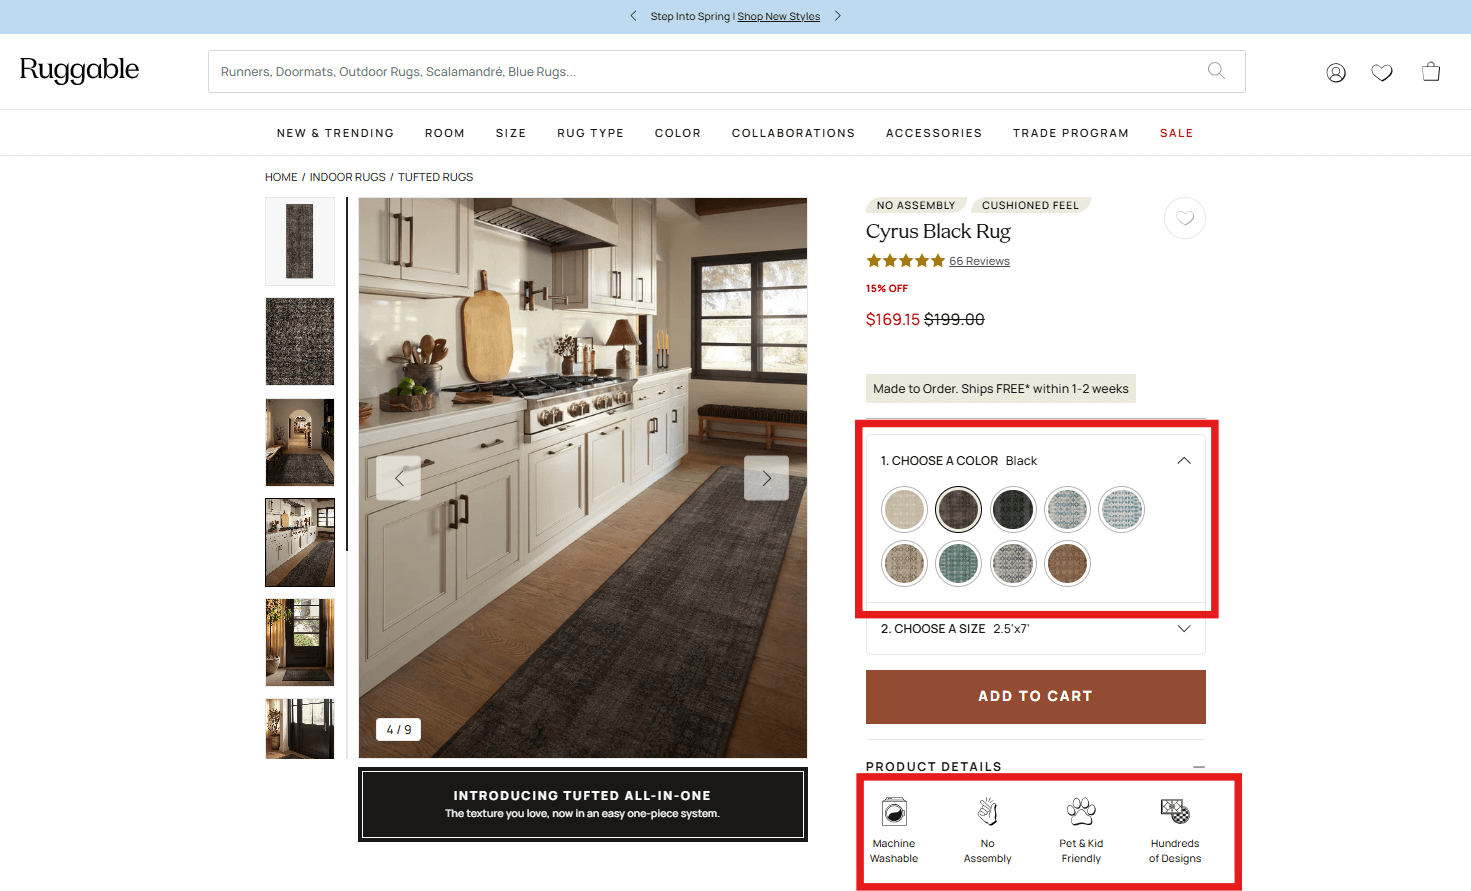Click the archway rug thumbnail
Viewport: 1471px width, 891px height.
pyautogui.click(x=299, y=442)
